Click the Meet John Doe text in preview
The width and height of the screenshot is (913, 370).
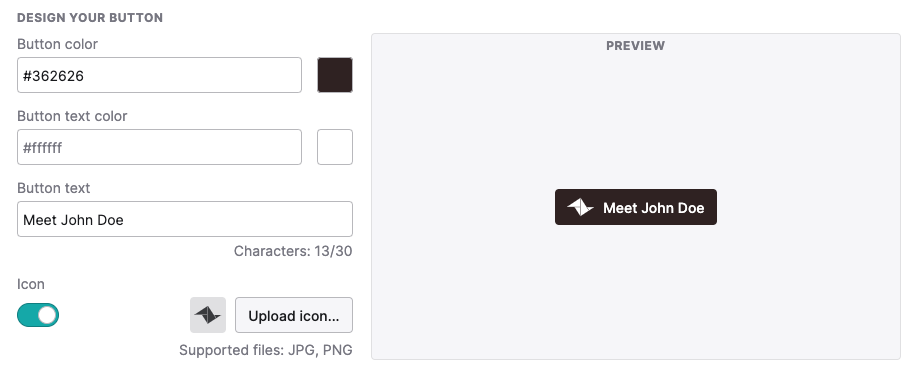point(653,208)
